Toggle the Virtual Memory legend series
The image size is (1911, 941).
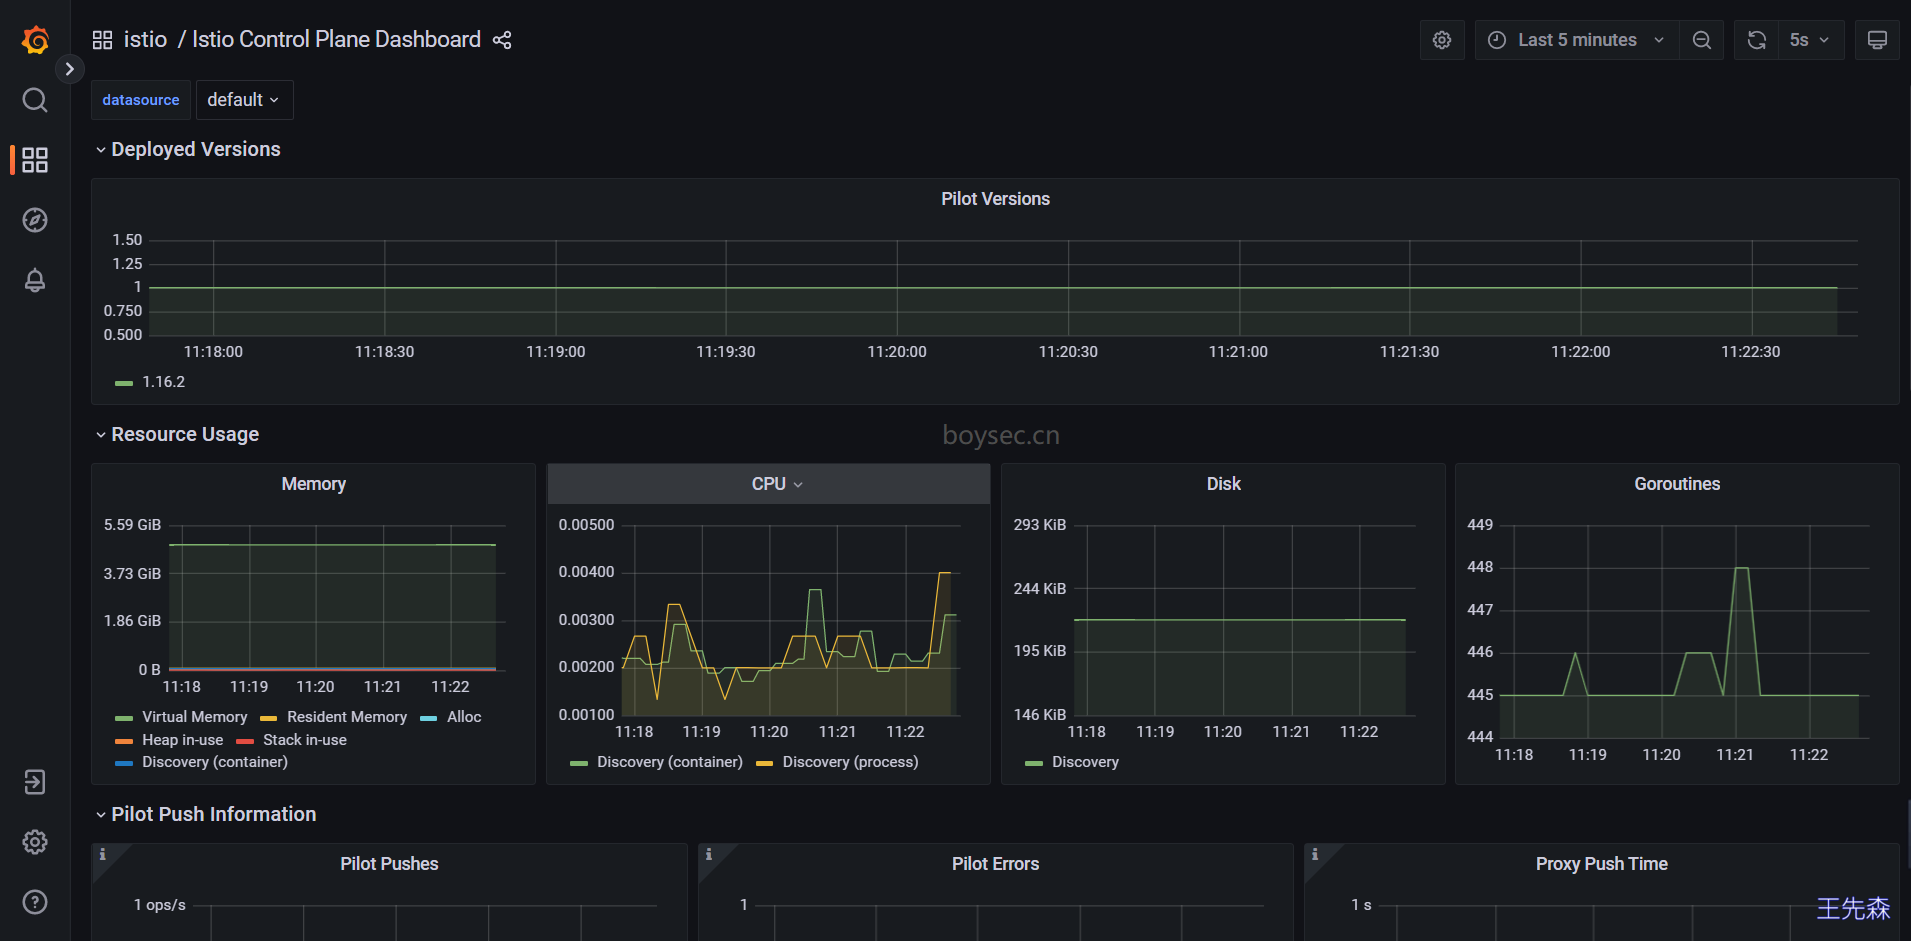click(194, 717)
